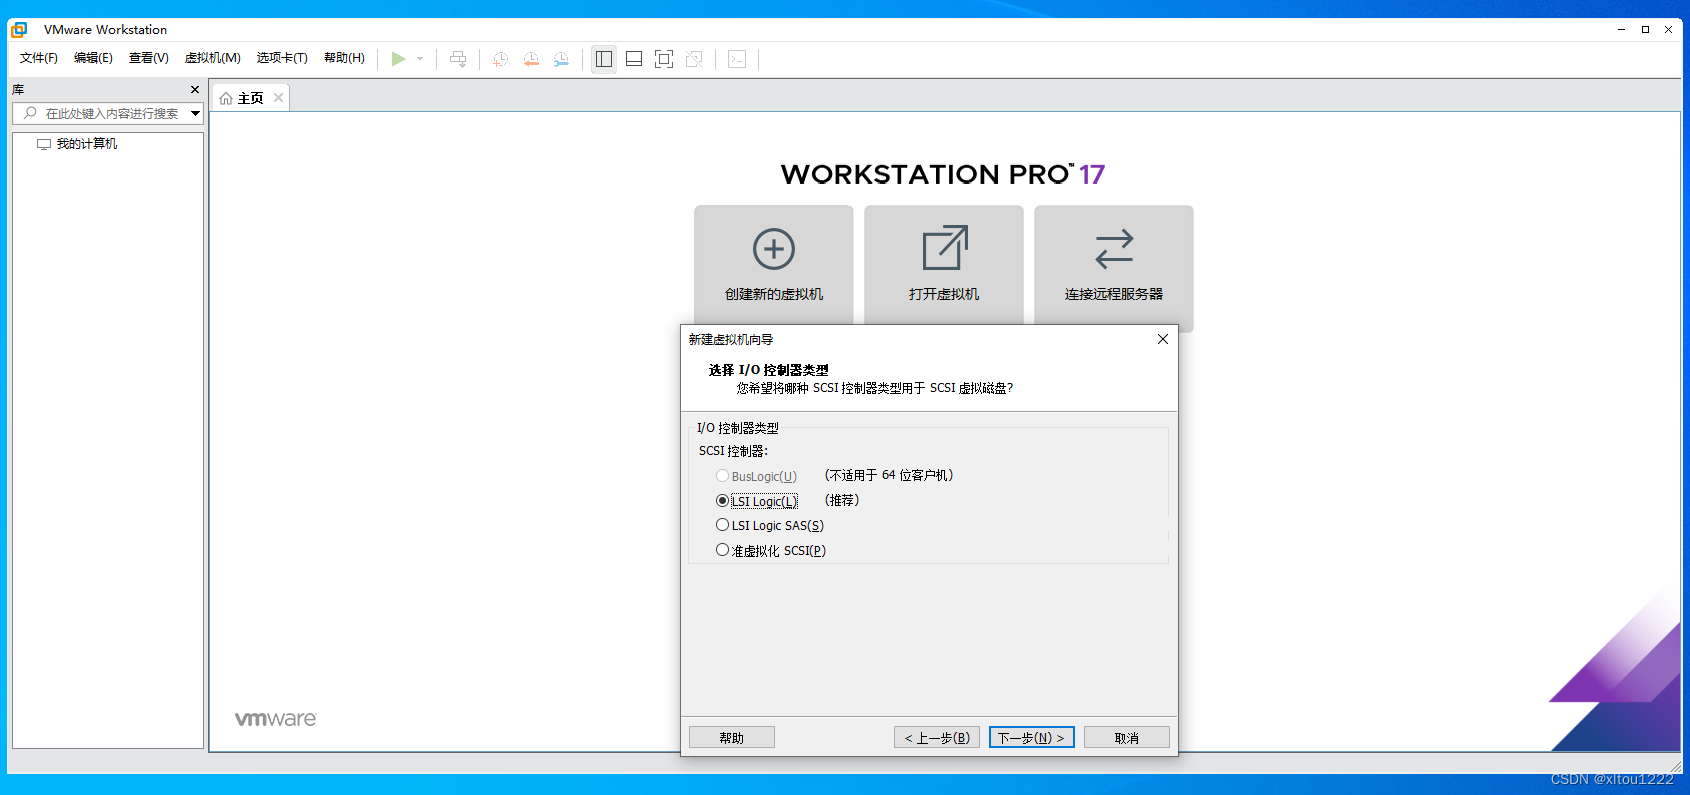Close the 主页 tab with its X
The image size is (1690, 795).
pyautogui.click(x=279, y=97)
